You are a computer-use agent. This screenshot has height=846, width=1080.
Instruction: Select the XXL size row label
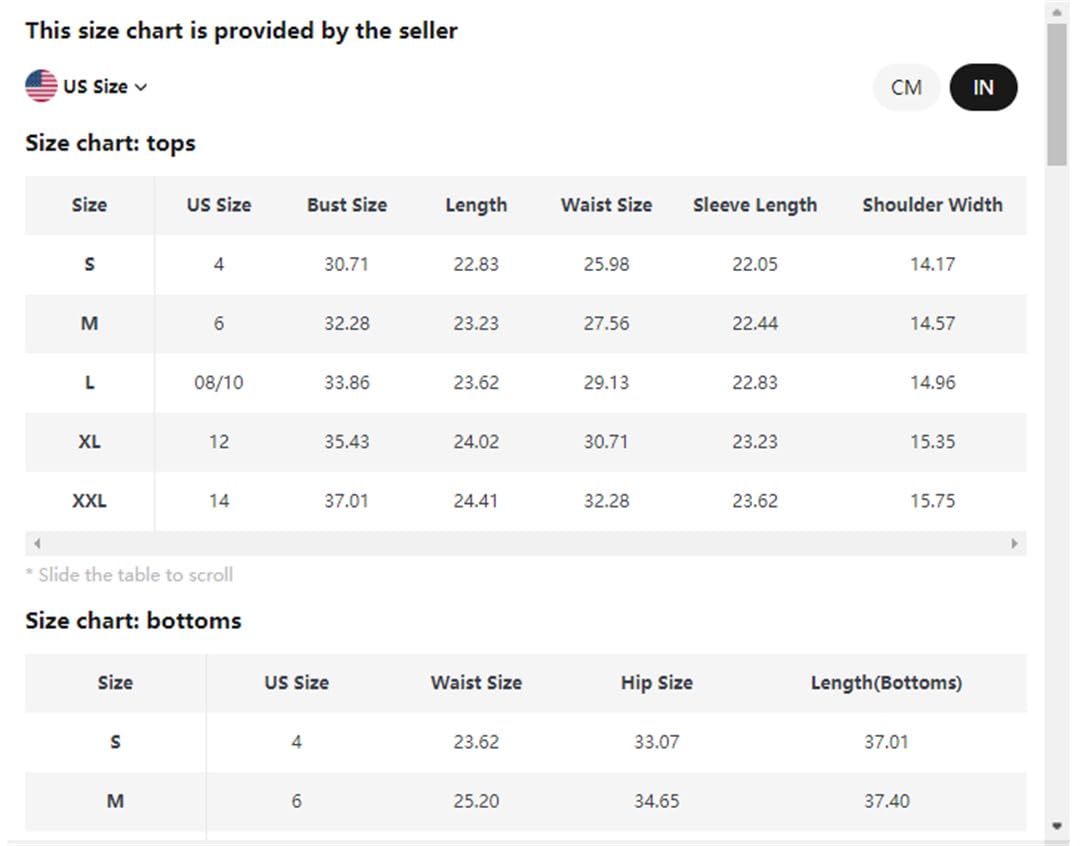pyautogui.click(x=90, y=501)
